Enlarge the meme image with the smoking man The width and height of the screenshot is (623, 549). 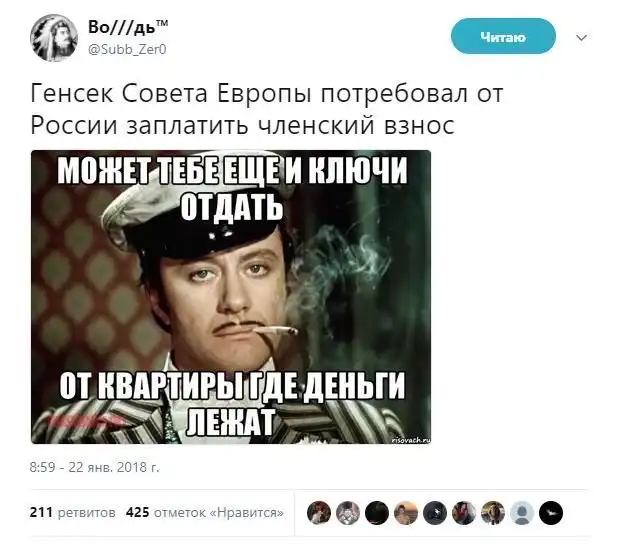(x=231, y=297)
